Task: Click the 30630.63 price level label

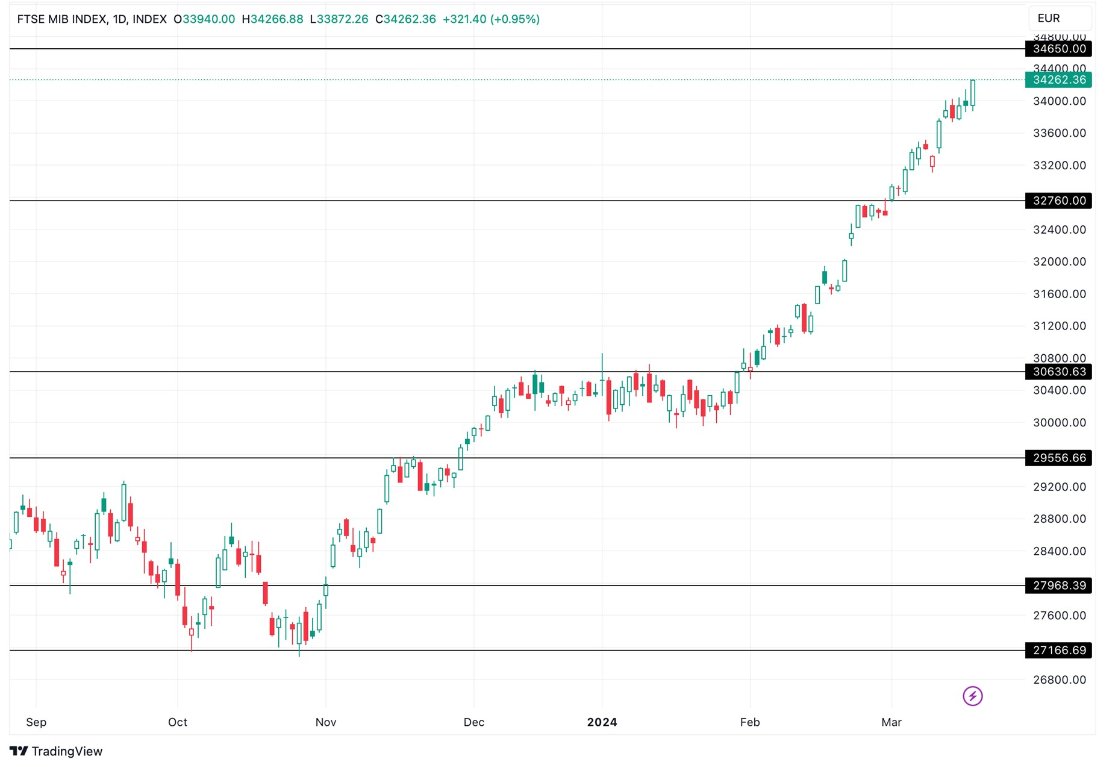Action: (x=1057, y=371)
